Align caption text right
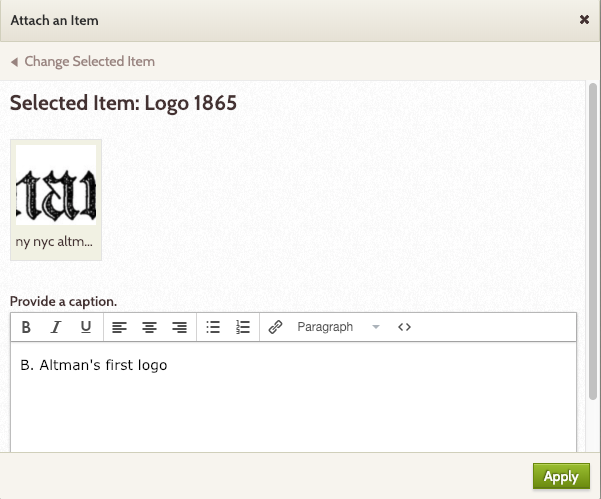This screenshot has height=499, width=601. [179, 327]
